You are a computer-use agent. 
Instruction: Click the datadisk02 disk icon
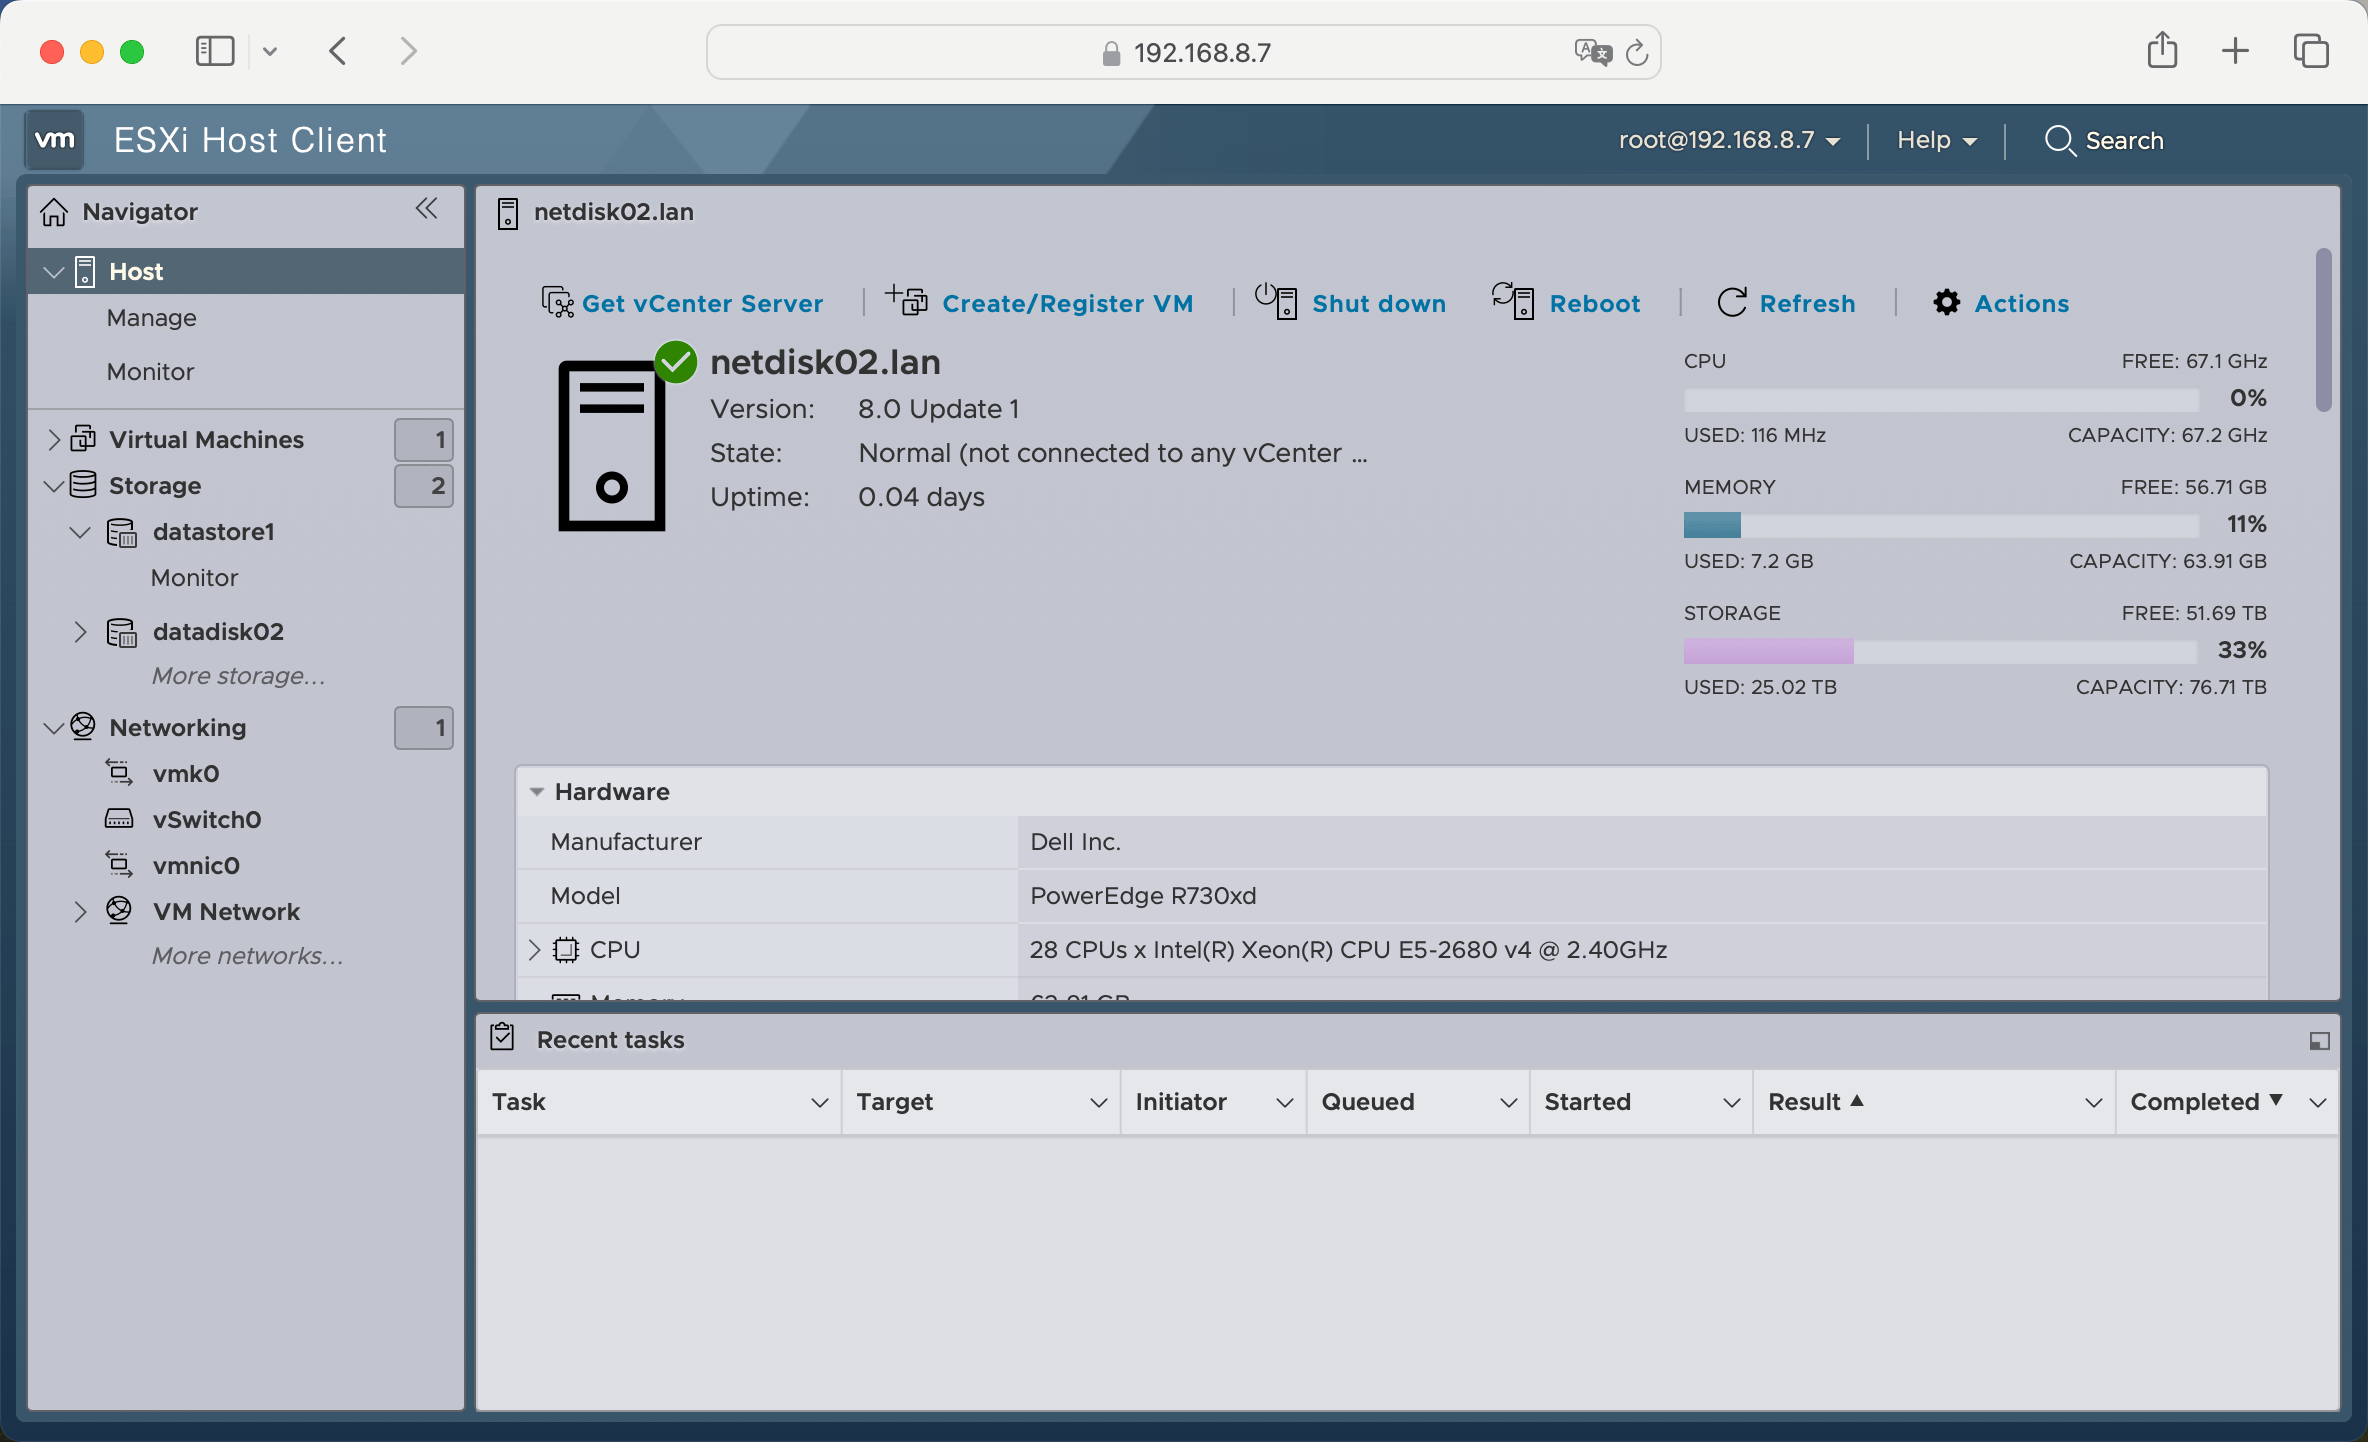[122, 632]
